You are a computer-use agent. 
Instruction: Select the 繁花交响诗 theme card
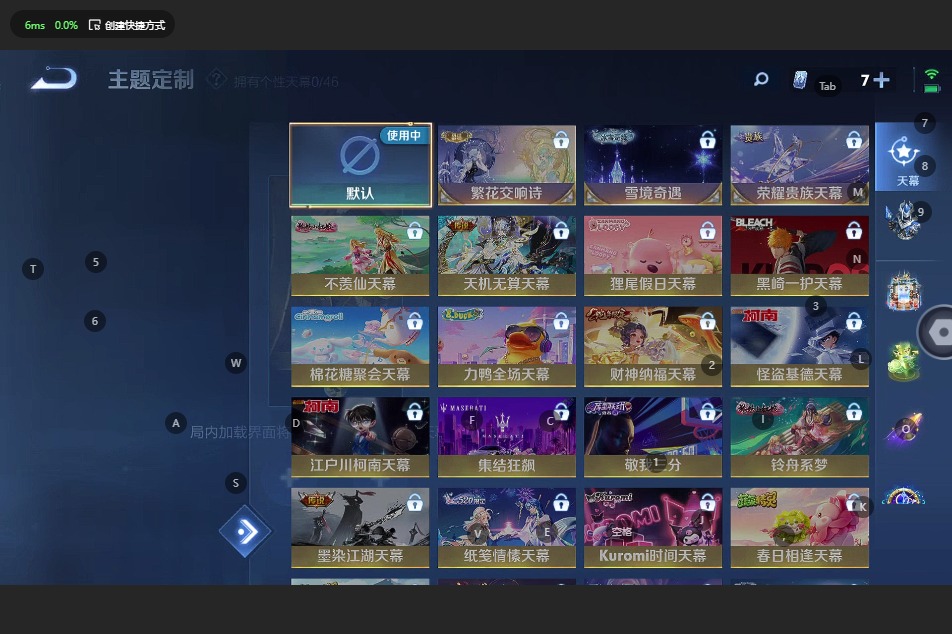click(x=506, y=165)
